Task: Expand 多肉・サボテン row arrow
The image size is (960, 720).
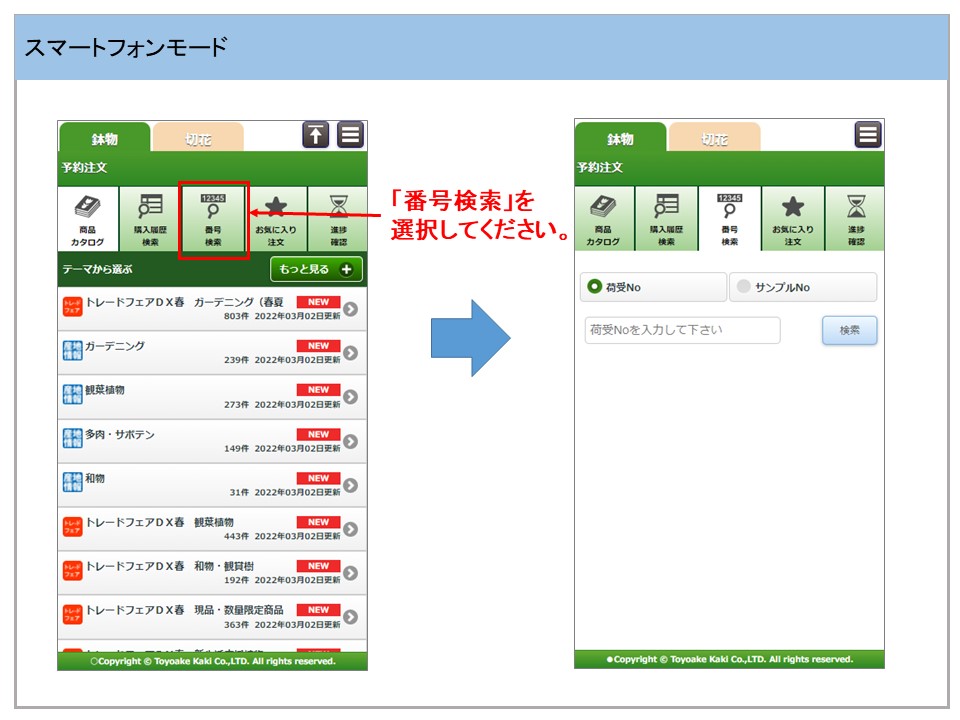Action: (x=350, y=442)
